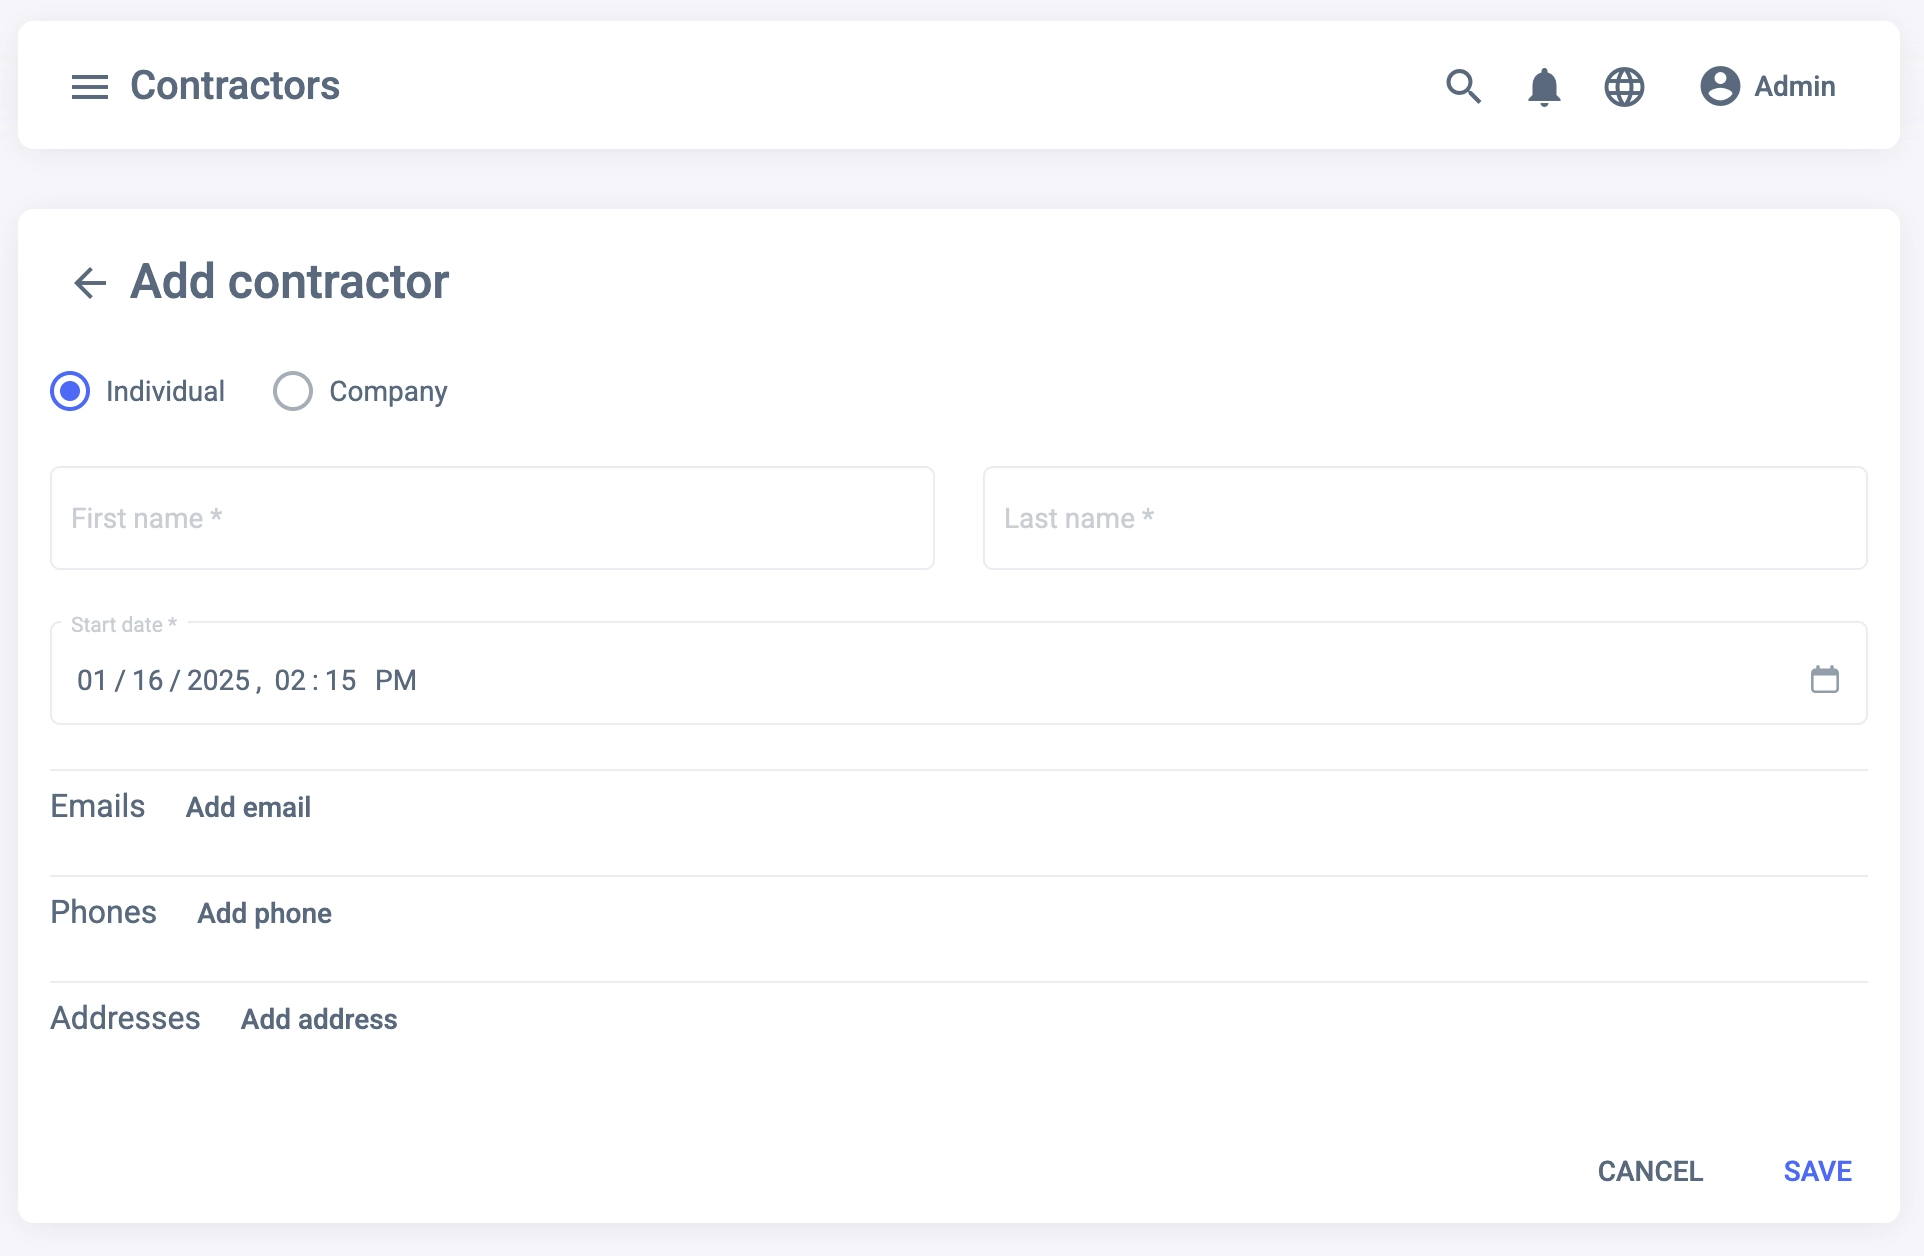Click the Last name field
Image resolution: width=1924 pixels, height=1256 pixels.
tap(1425, 518)
